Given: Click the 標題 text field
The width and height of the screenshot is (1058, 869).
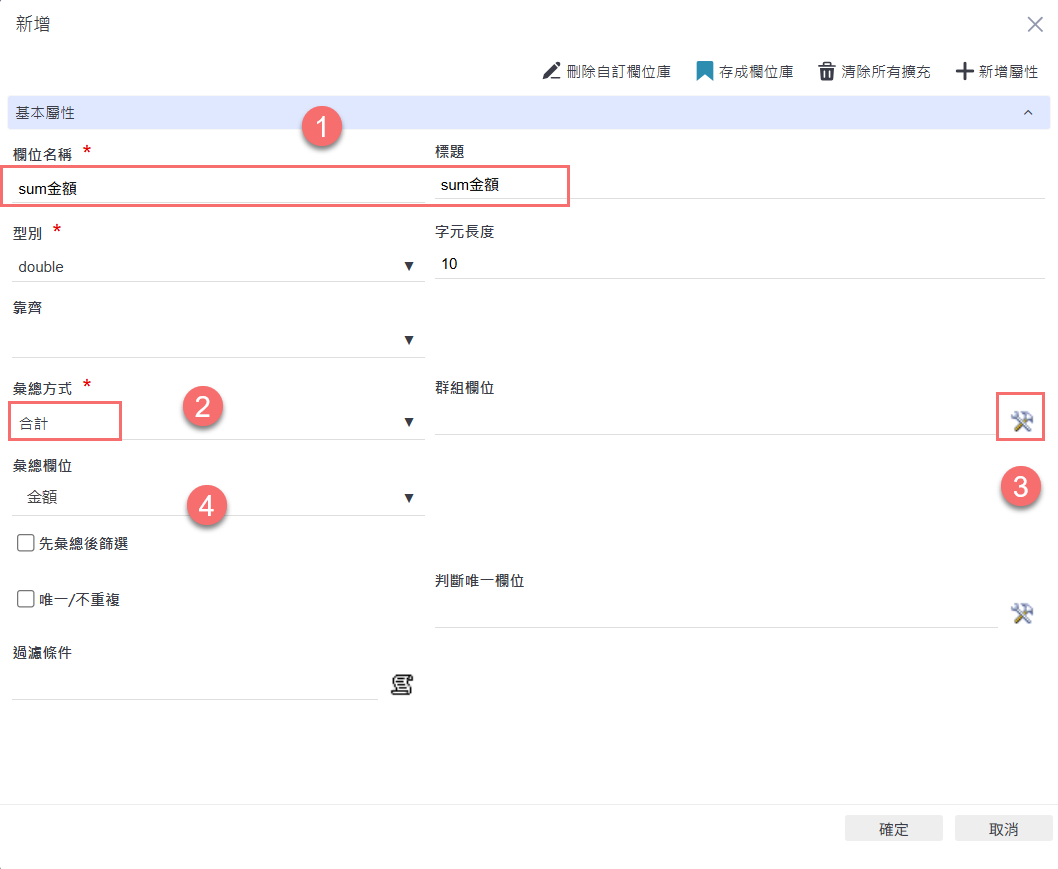Looking at the screenshot, I should pyautogui.click(x=740, y=185).
